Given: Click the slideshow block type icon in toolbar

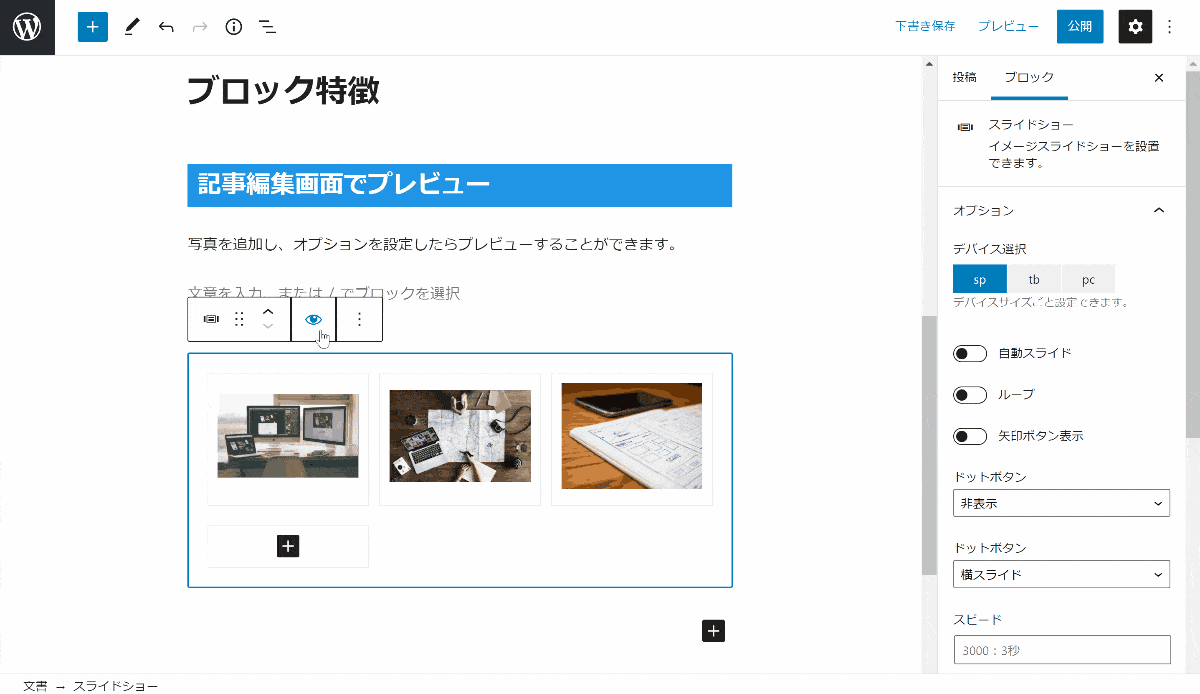Looking at the screenshot, I should [x=211, y=320].
